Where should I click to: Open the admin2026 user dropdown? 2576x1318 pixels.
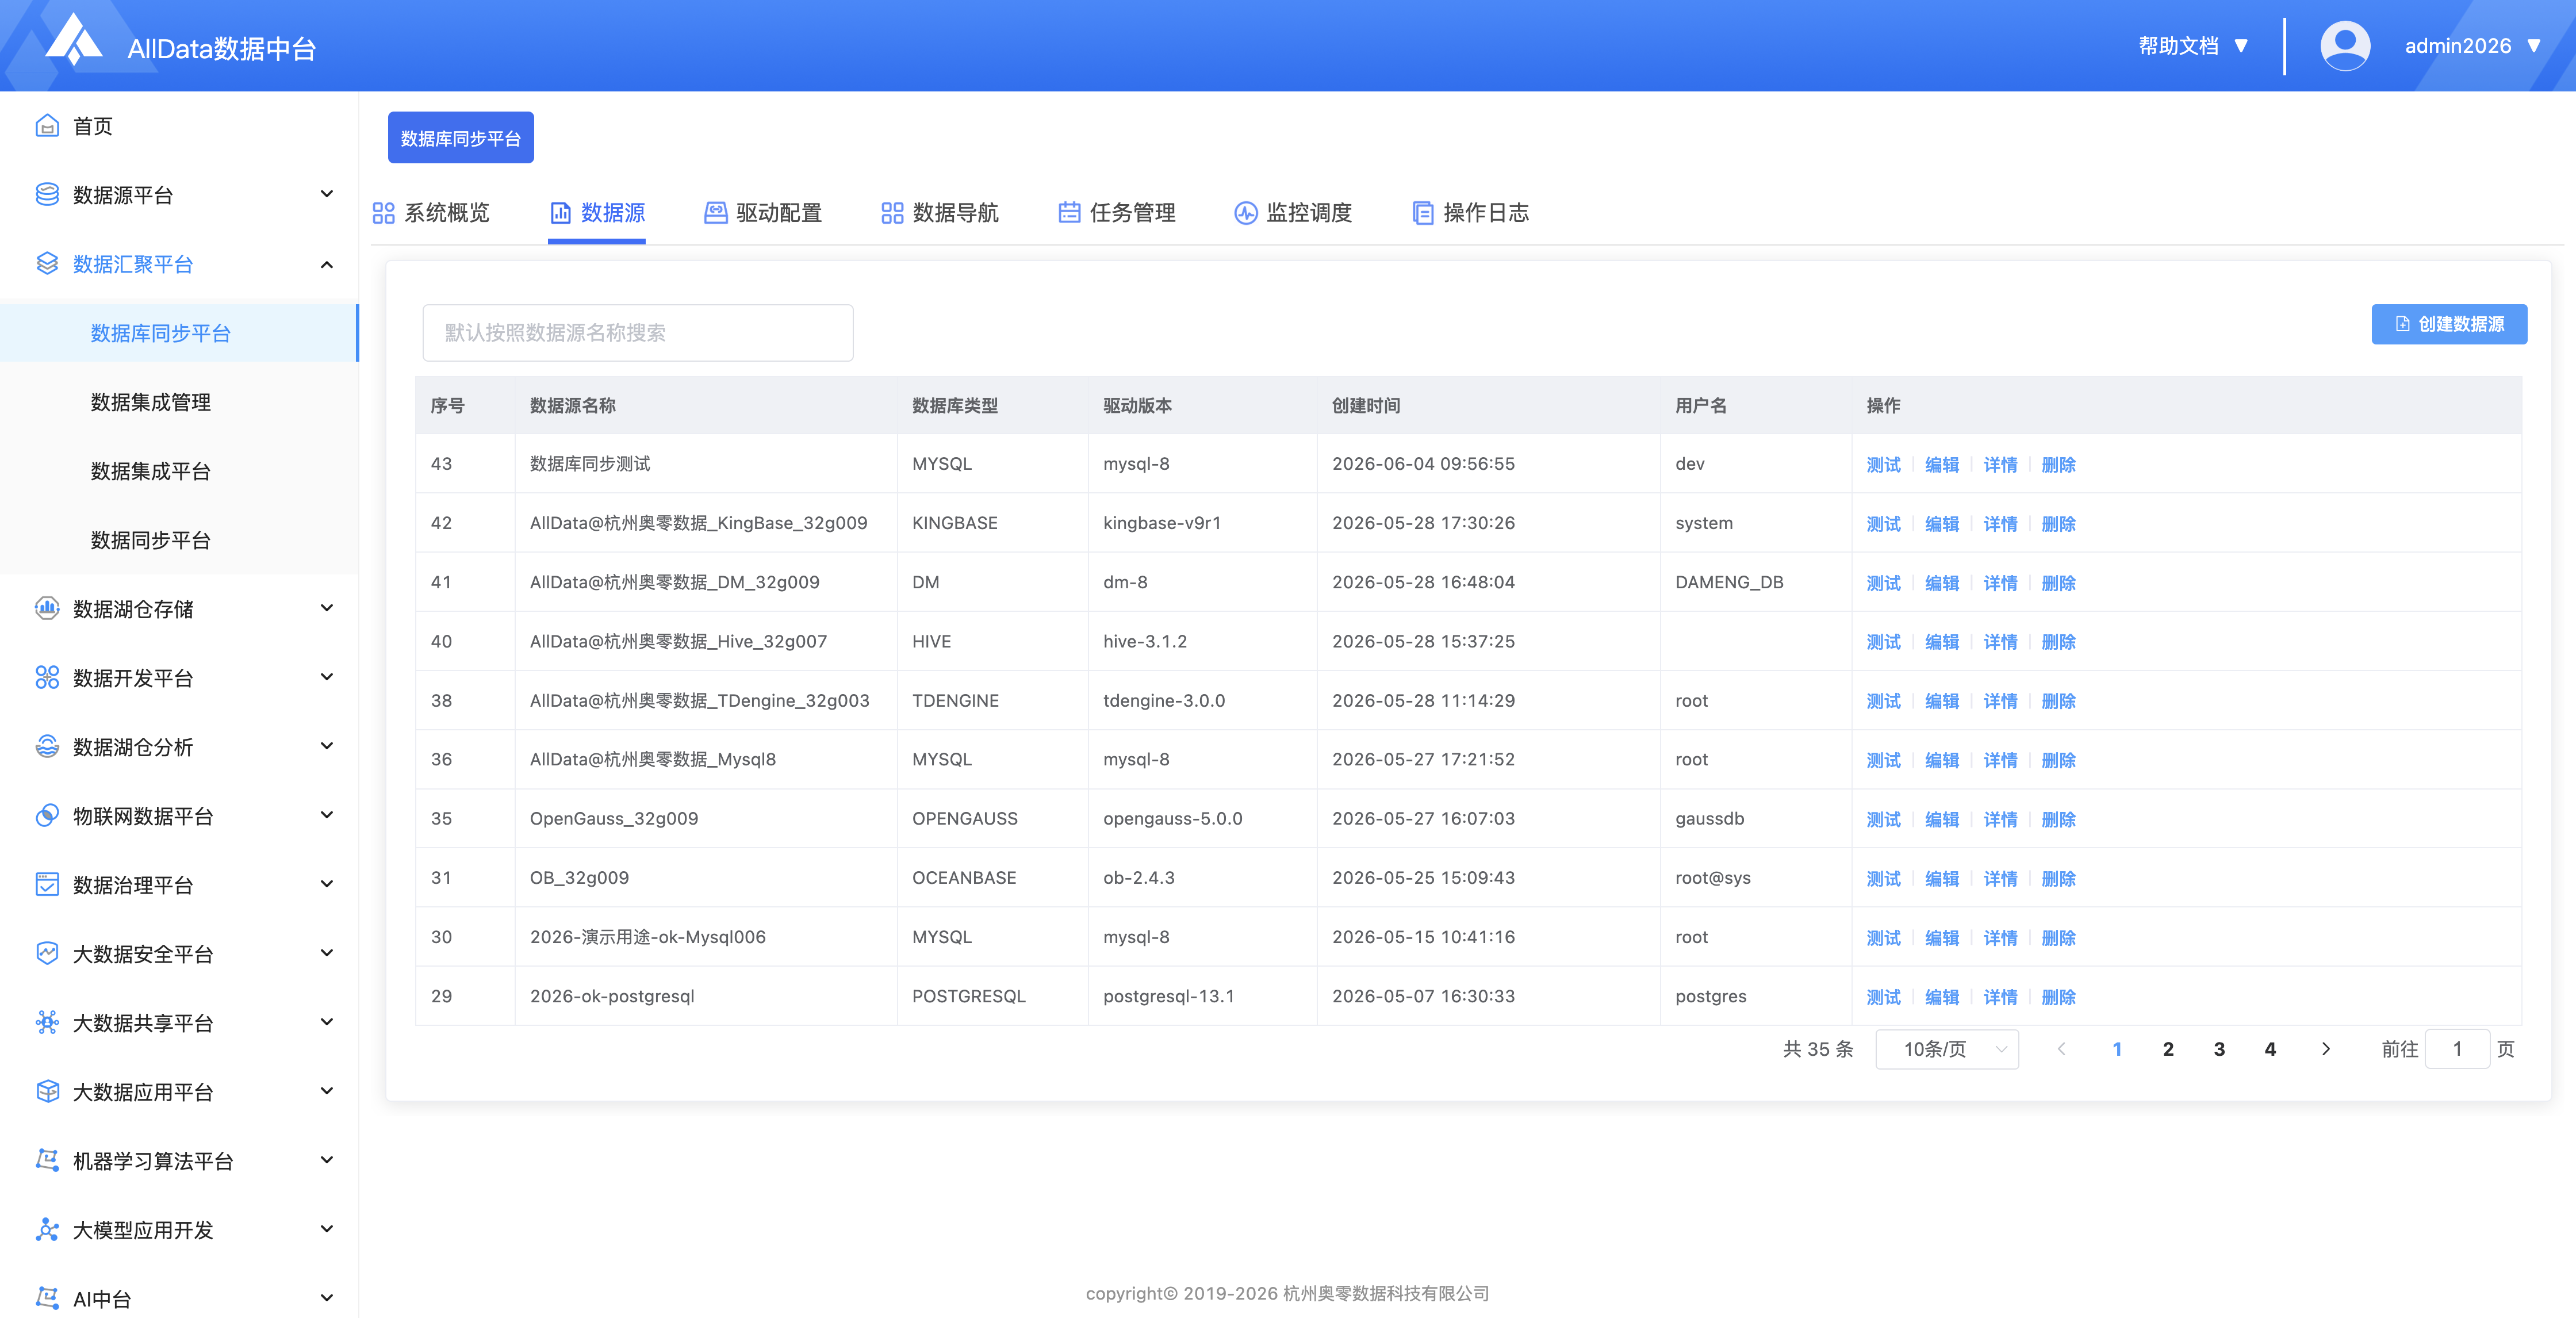pos(2472,46)
